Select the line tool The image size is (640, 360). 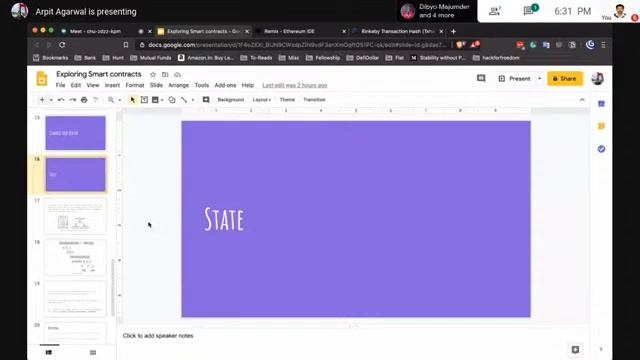pyautogui.click(x=184, y=100)
